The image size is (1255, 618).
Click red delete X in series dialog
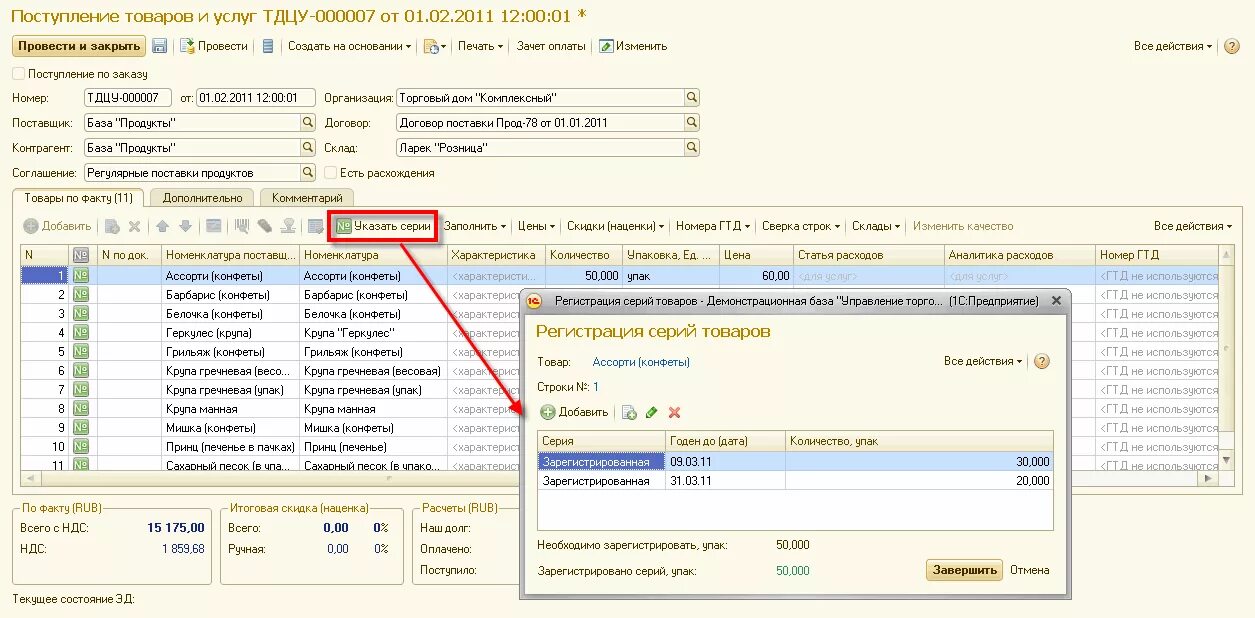click(674, 412)
